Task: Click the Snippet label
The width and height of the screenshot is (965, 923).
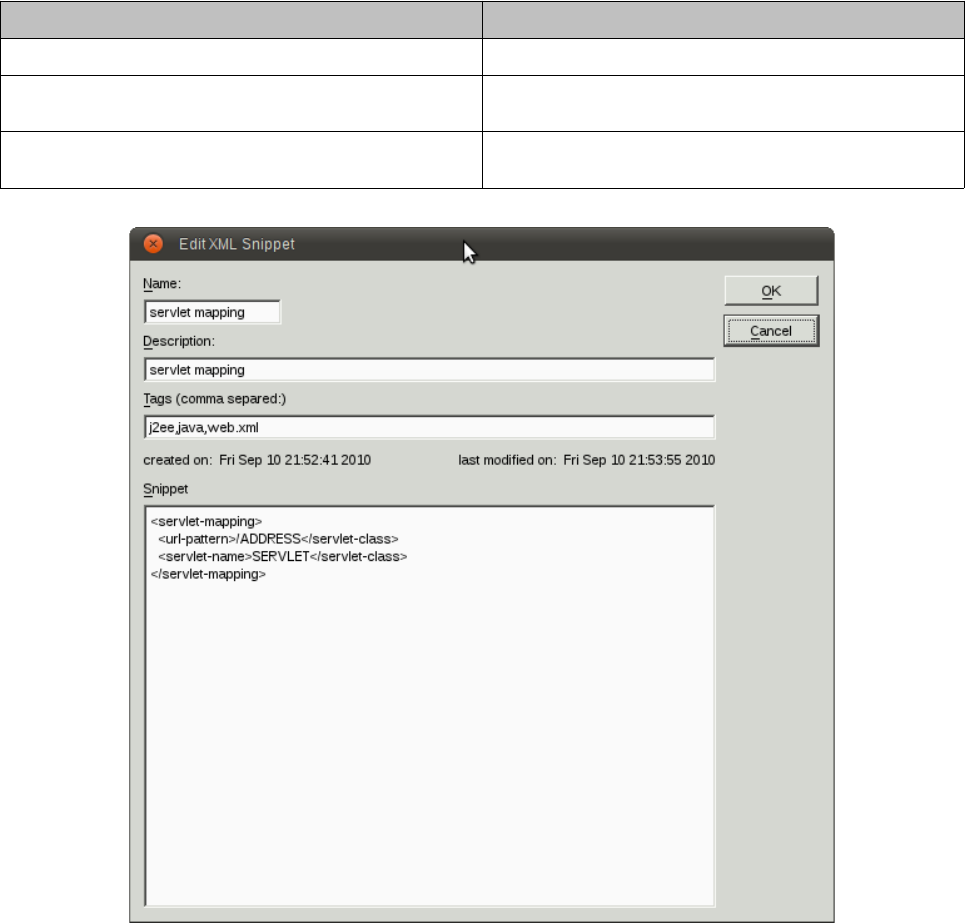Action: click(x=166, y=489)
